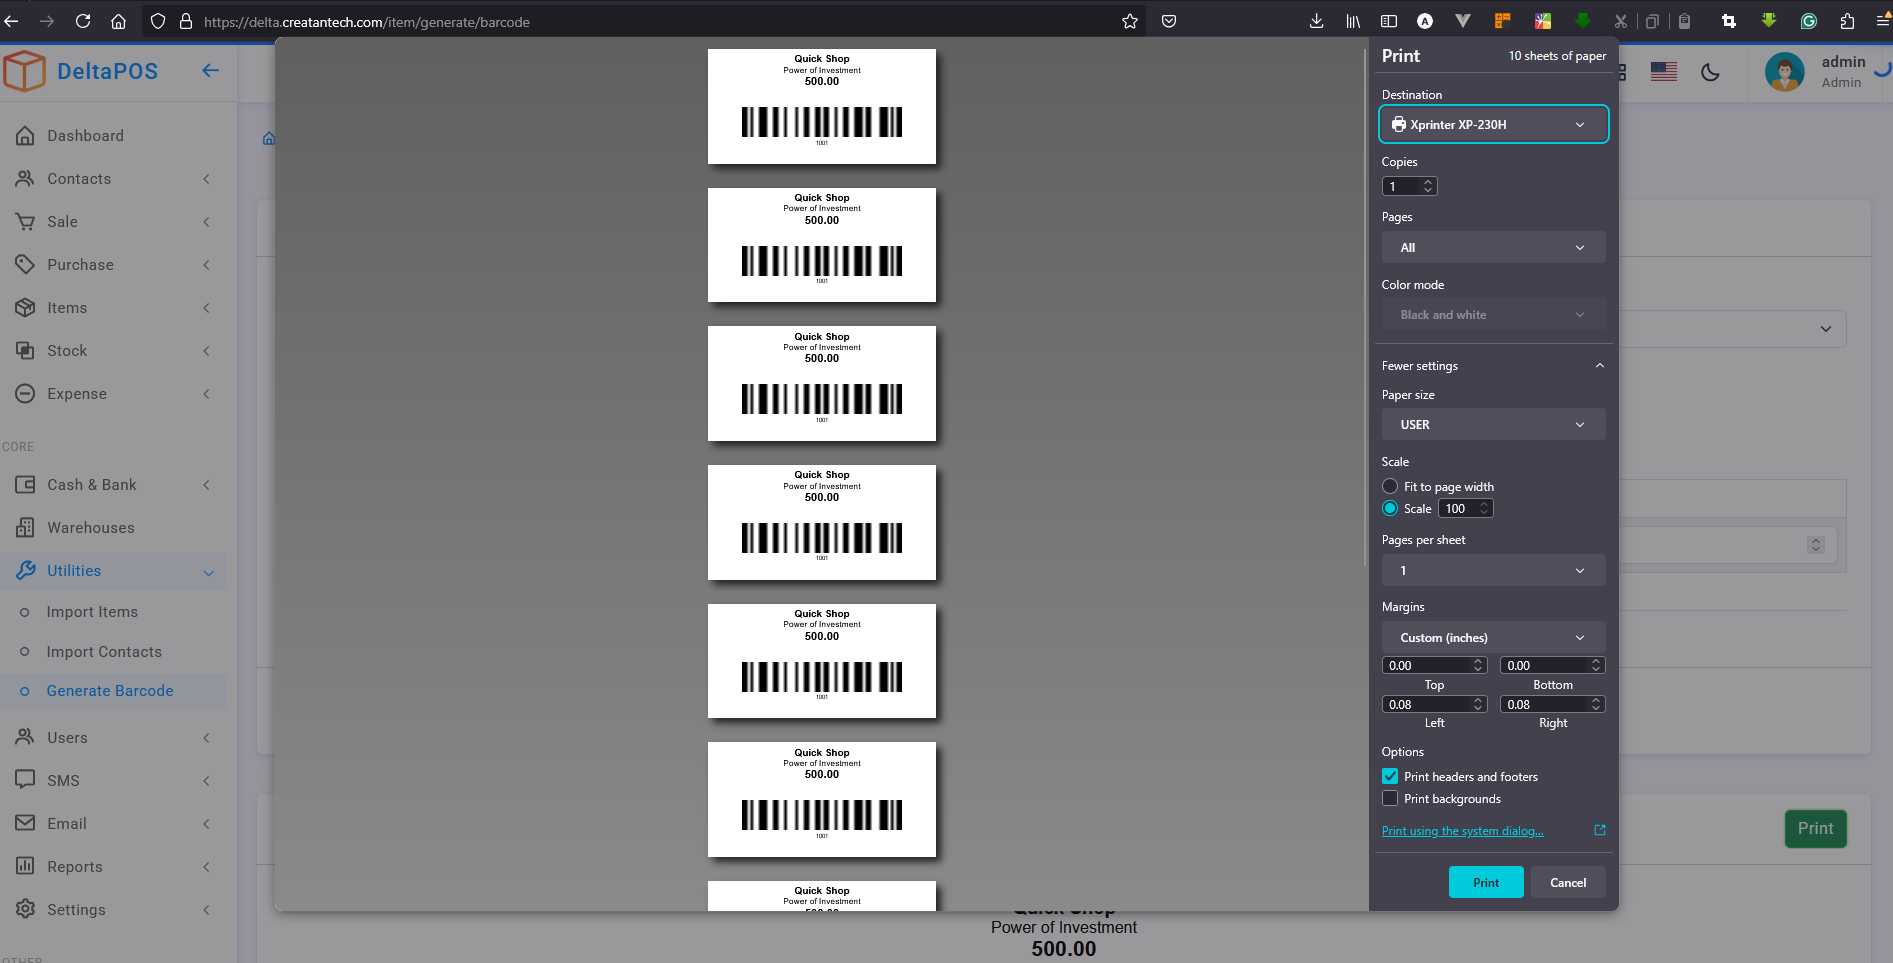Click the browser Back arrow
The width and height of the screenshot is (1893, 963).
coord(11,21)
